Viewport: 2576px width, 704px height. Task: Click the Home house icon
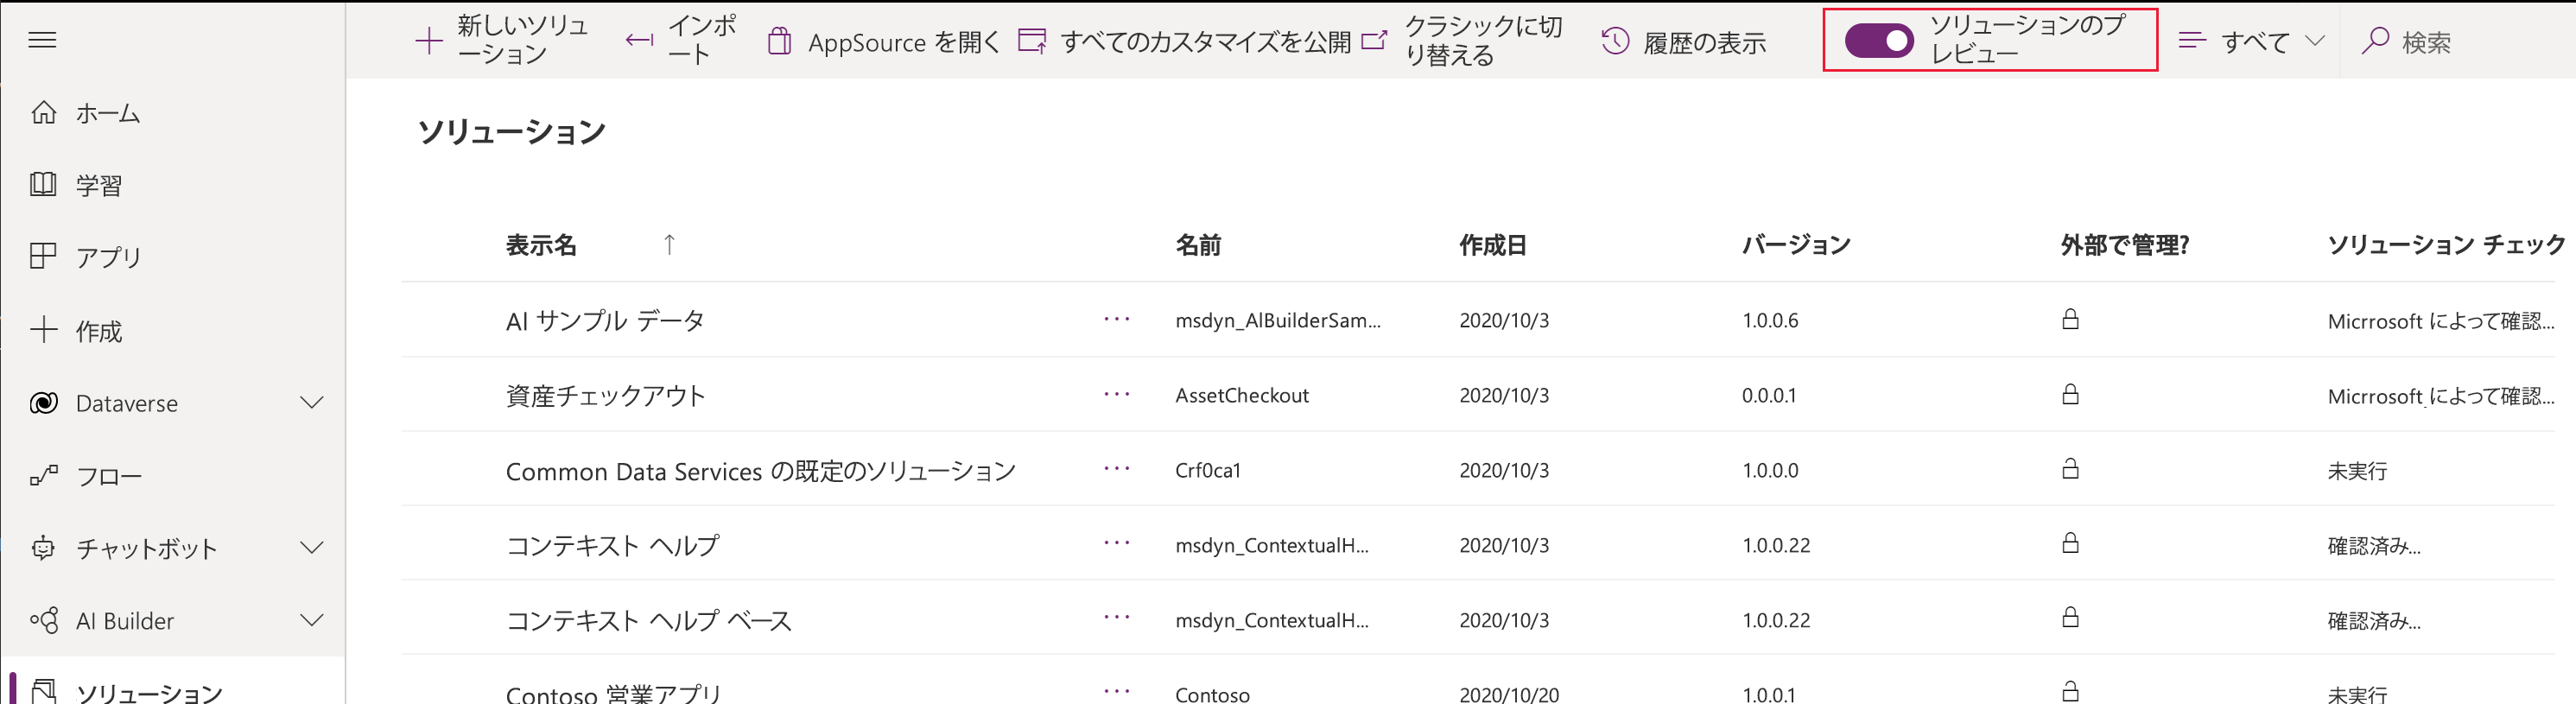pos(43,112)
